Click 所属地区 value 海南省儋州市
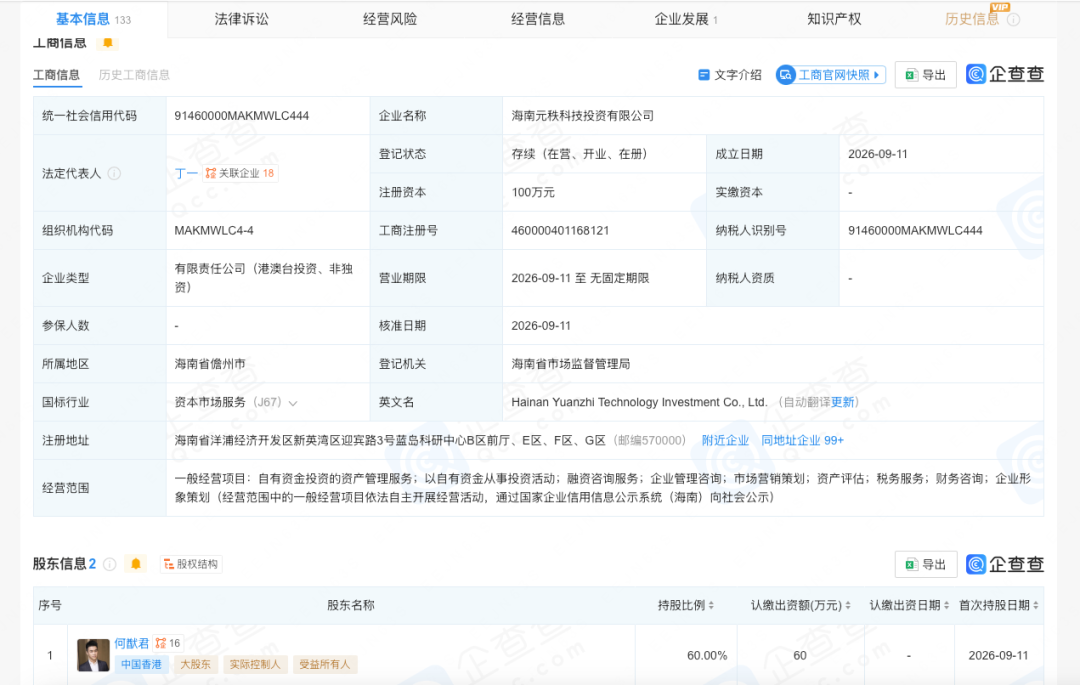Viewport: 1080px width, 685px height. point(210,364)
